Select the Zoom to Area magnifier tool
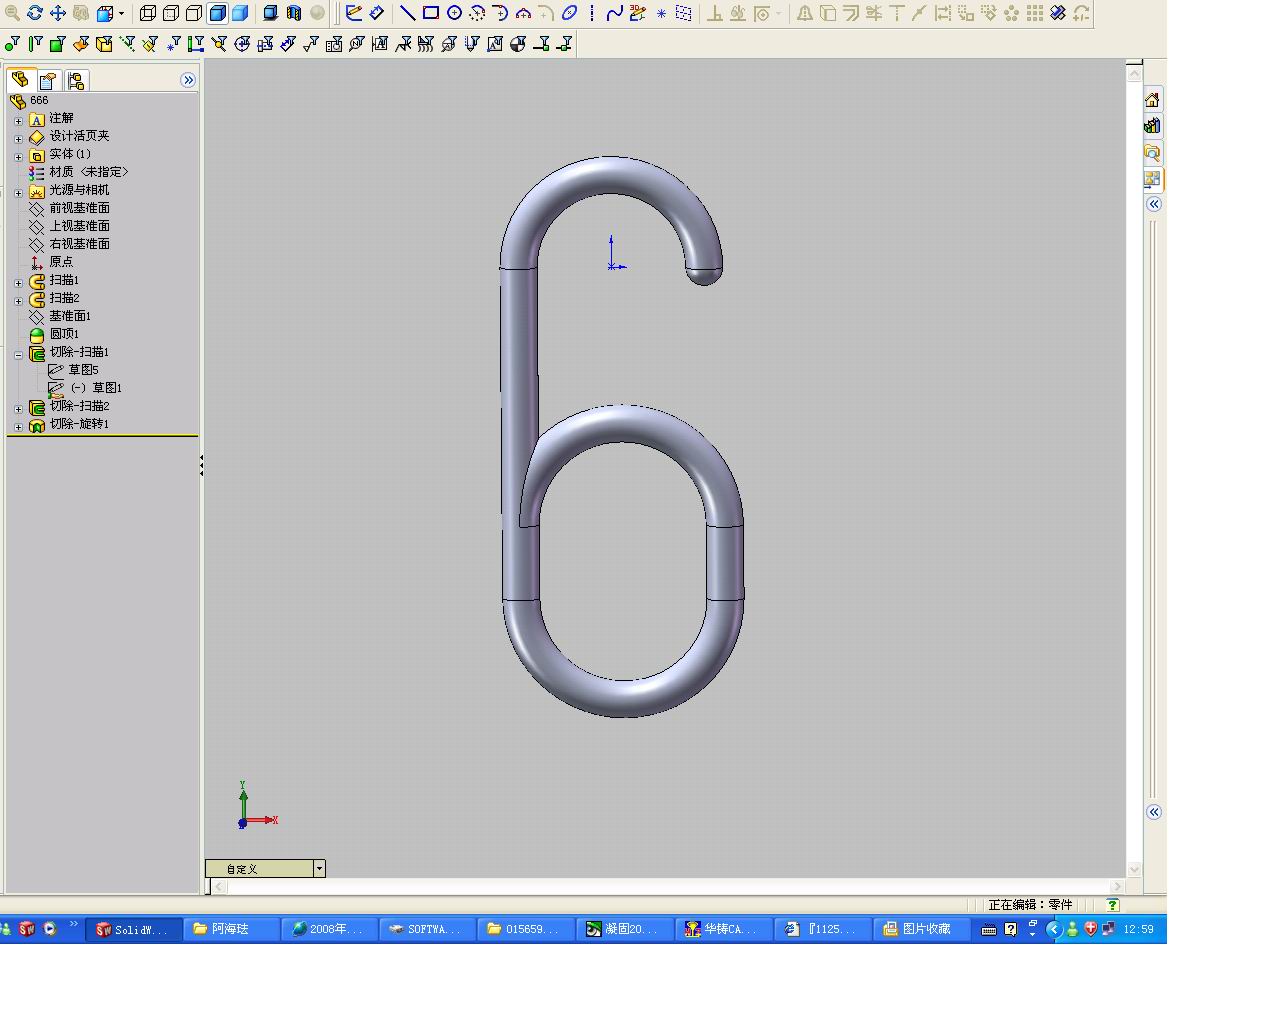The width and height of the screenshot is (1280, 1024). (x=13, y=13)
